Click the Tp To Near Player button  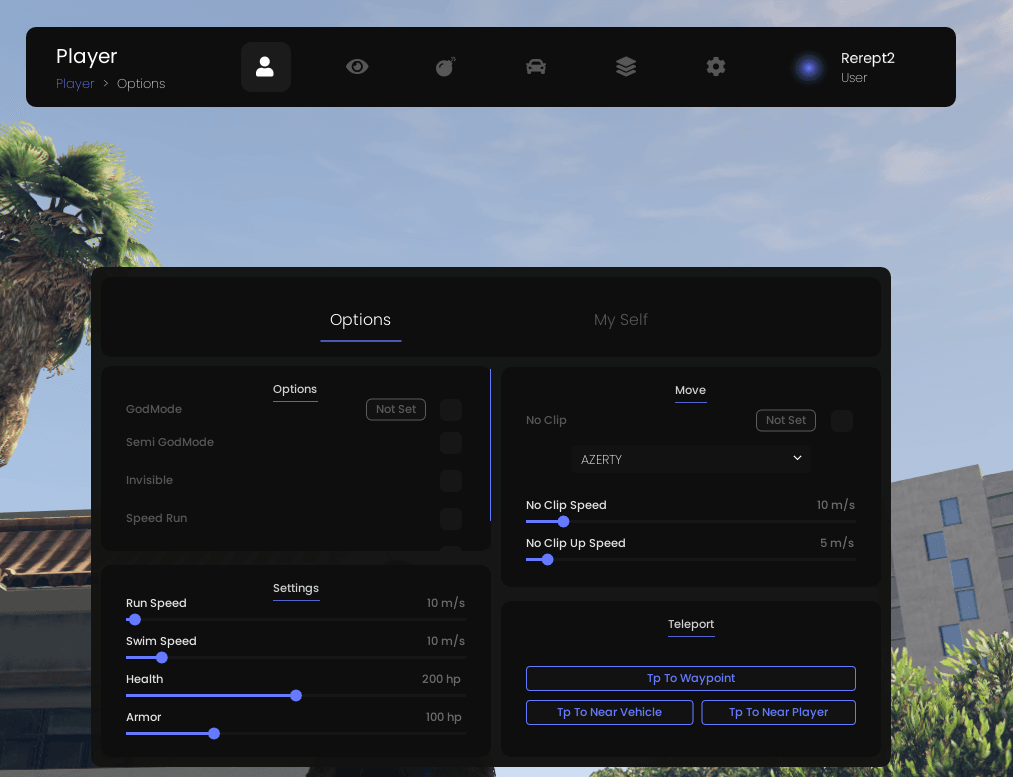coord(778,712)
